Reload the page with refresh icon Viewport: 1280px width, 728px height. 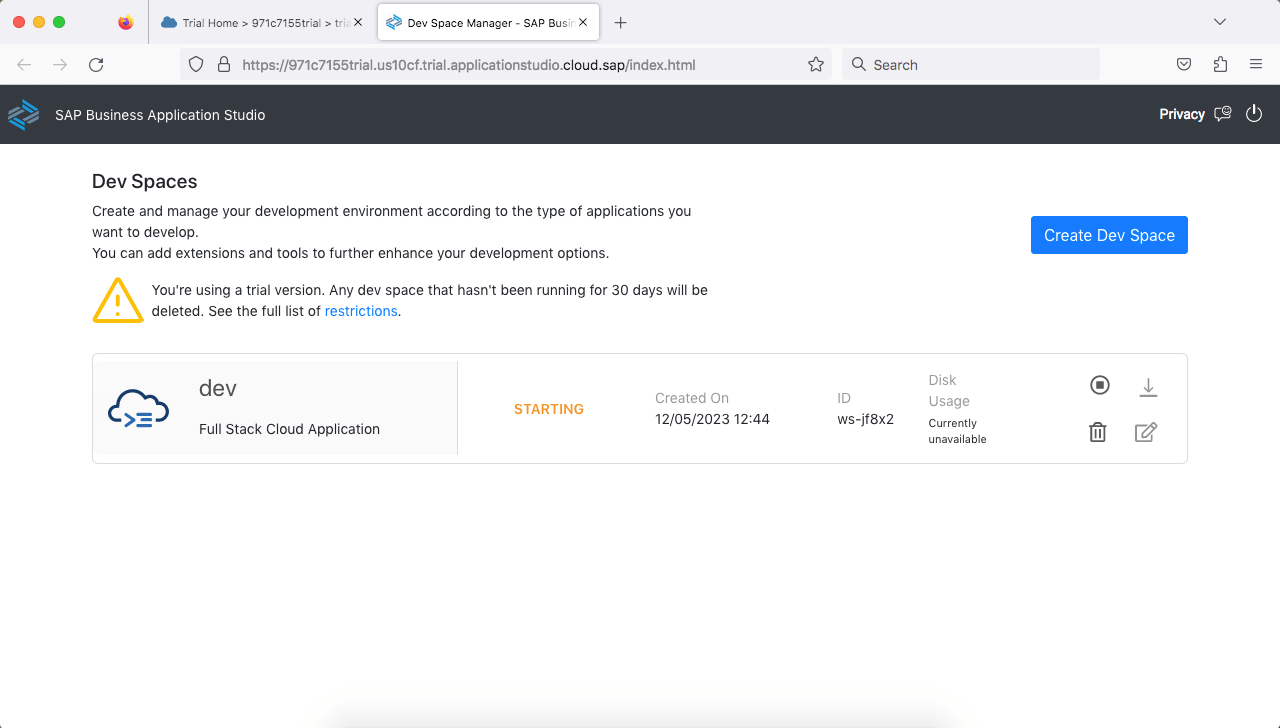[96, 64]
